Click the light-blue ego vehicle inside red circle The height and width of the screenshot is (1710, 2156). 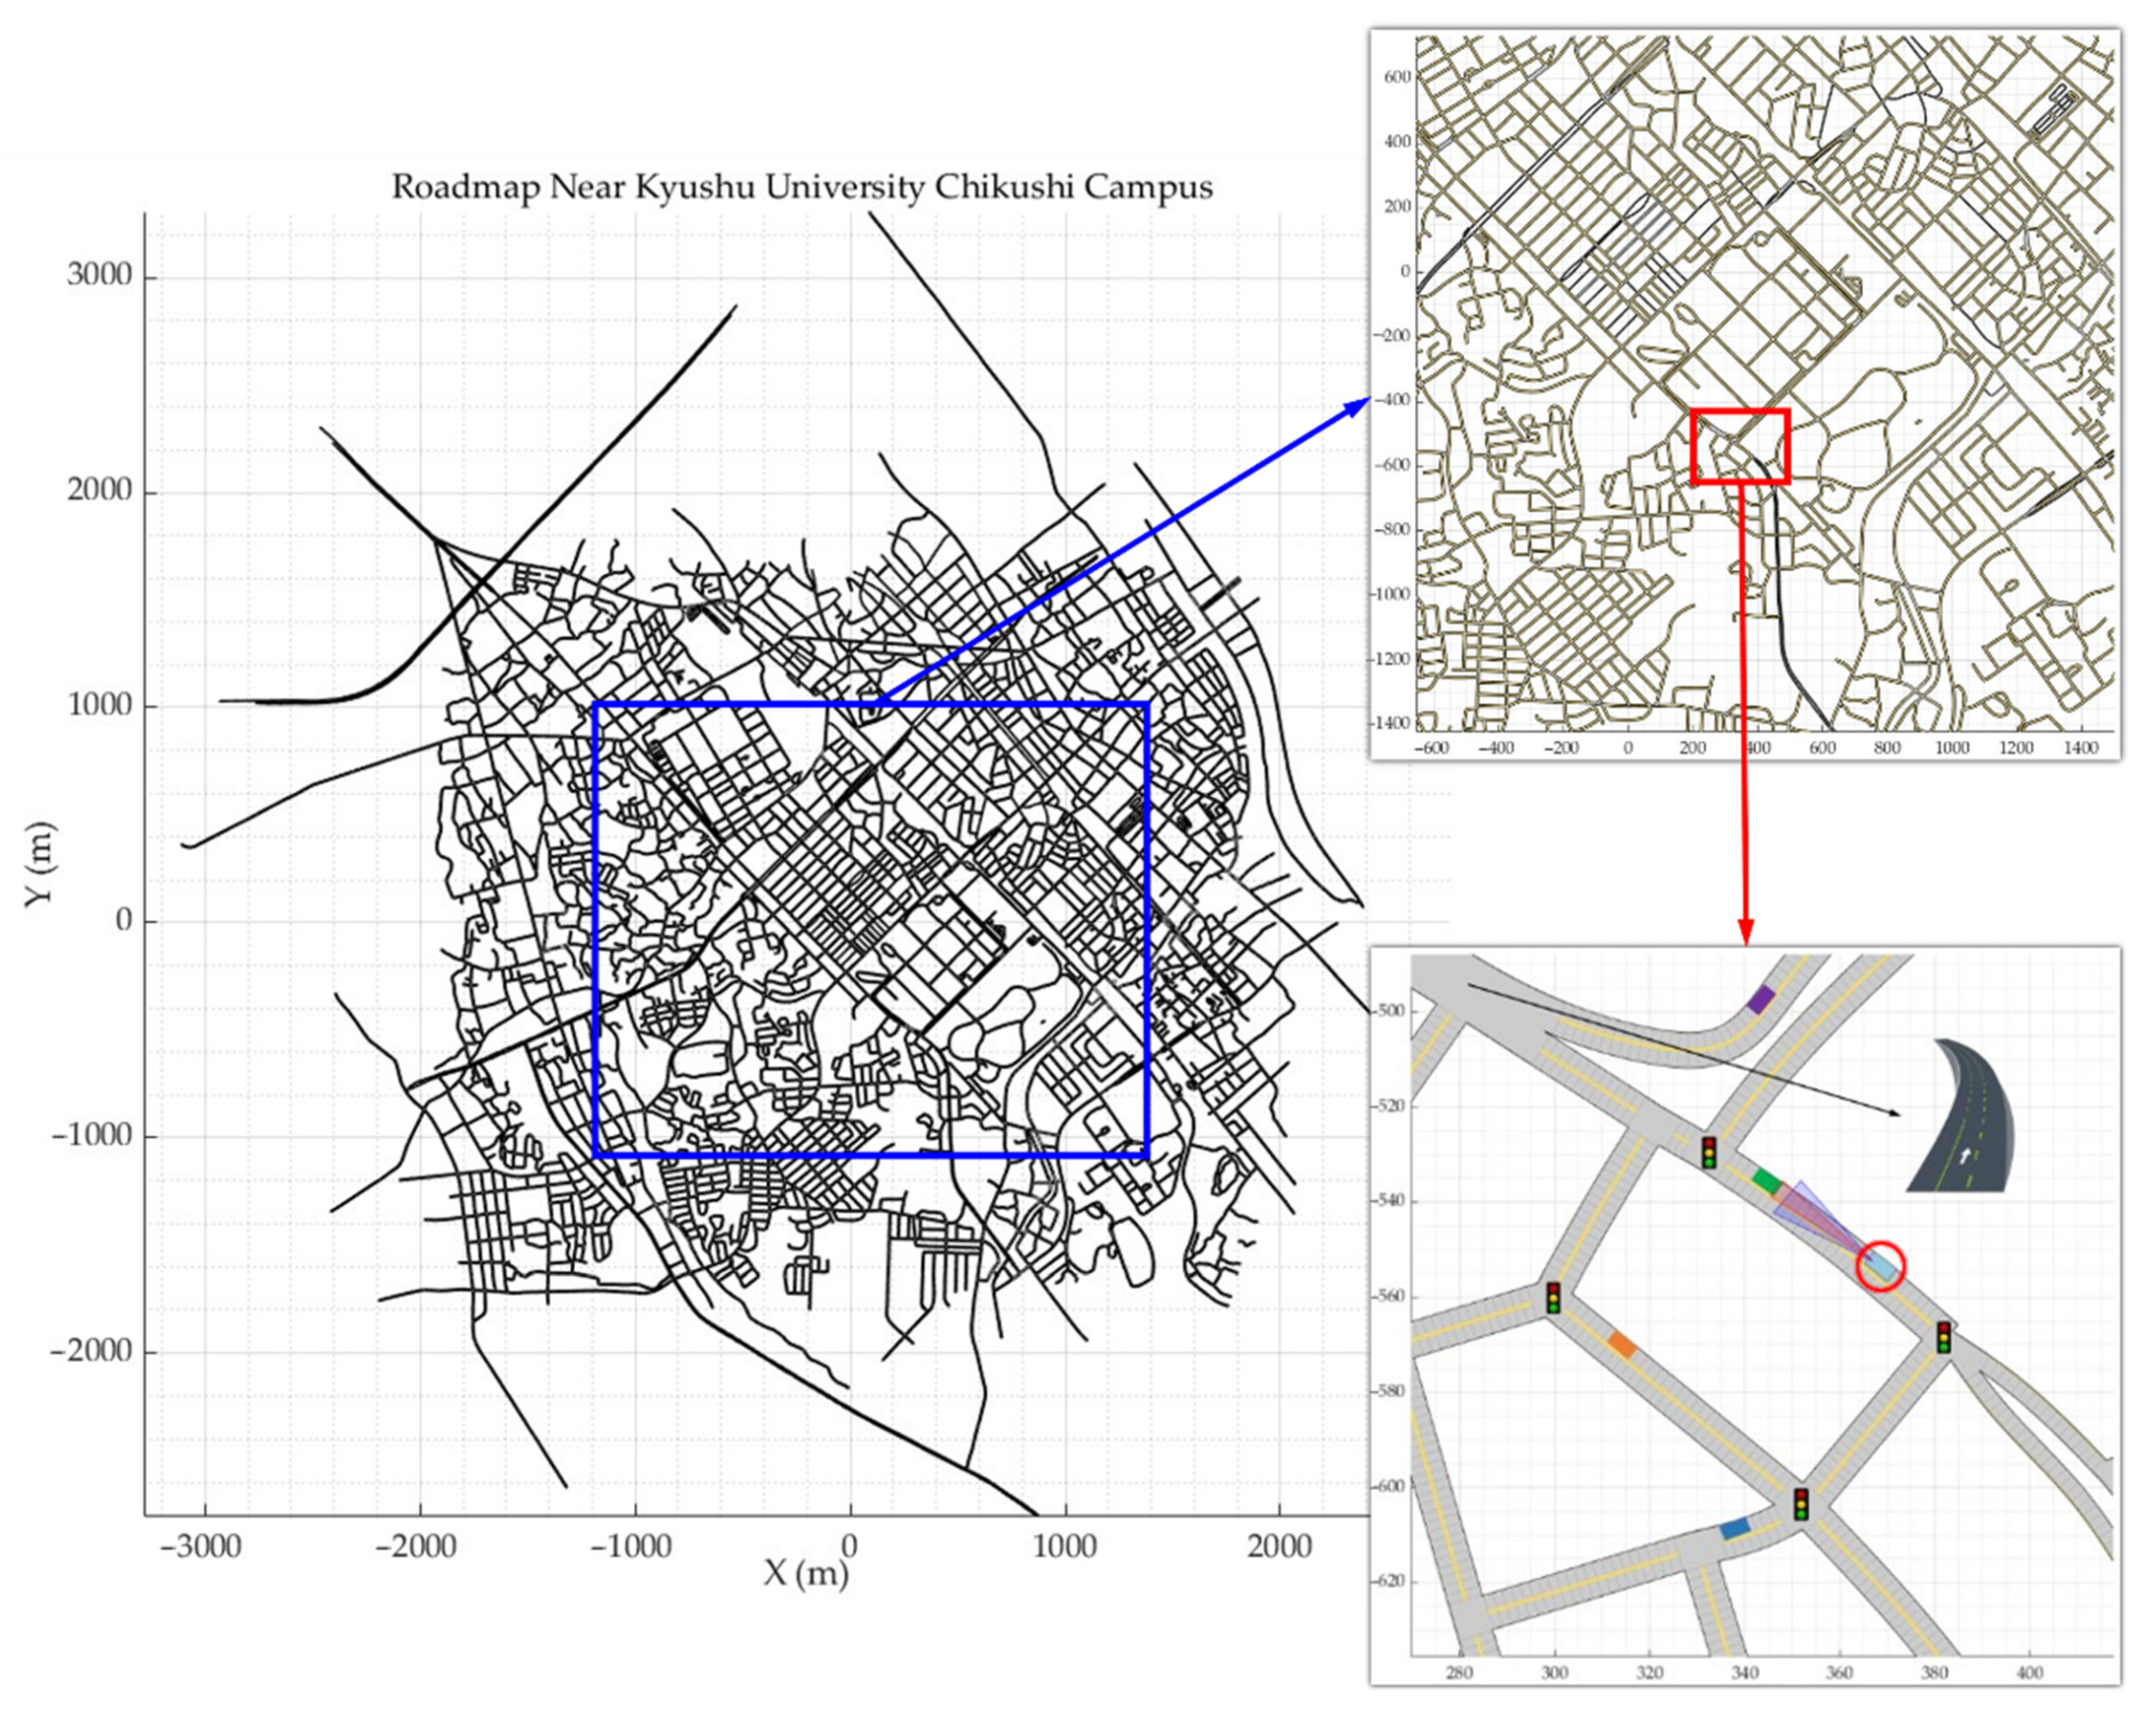[x=1882, y=1268]
